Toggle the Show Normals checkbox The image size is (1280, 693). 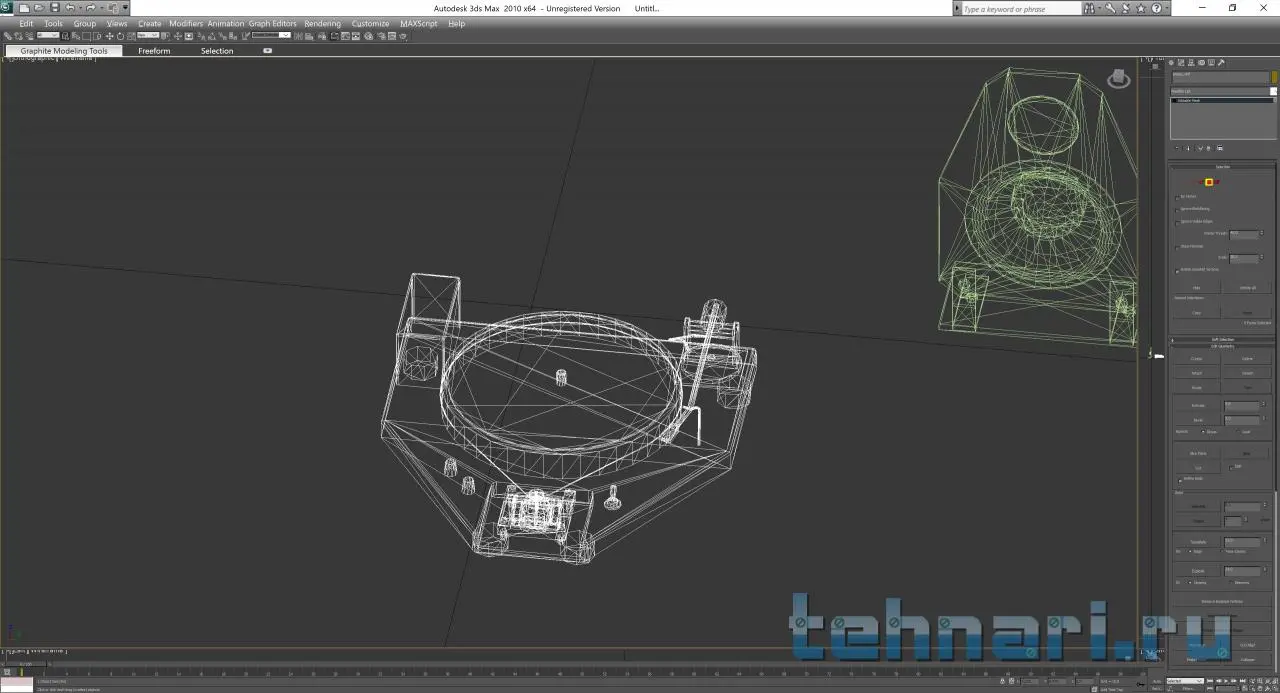pos(1177,246)
